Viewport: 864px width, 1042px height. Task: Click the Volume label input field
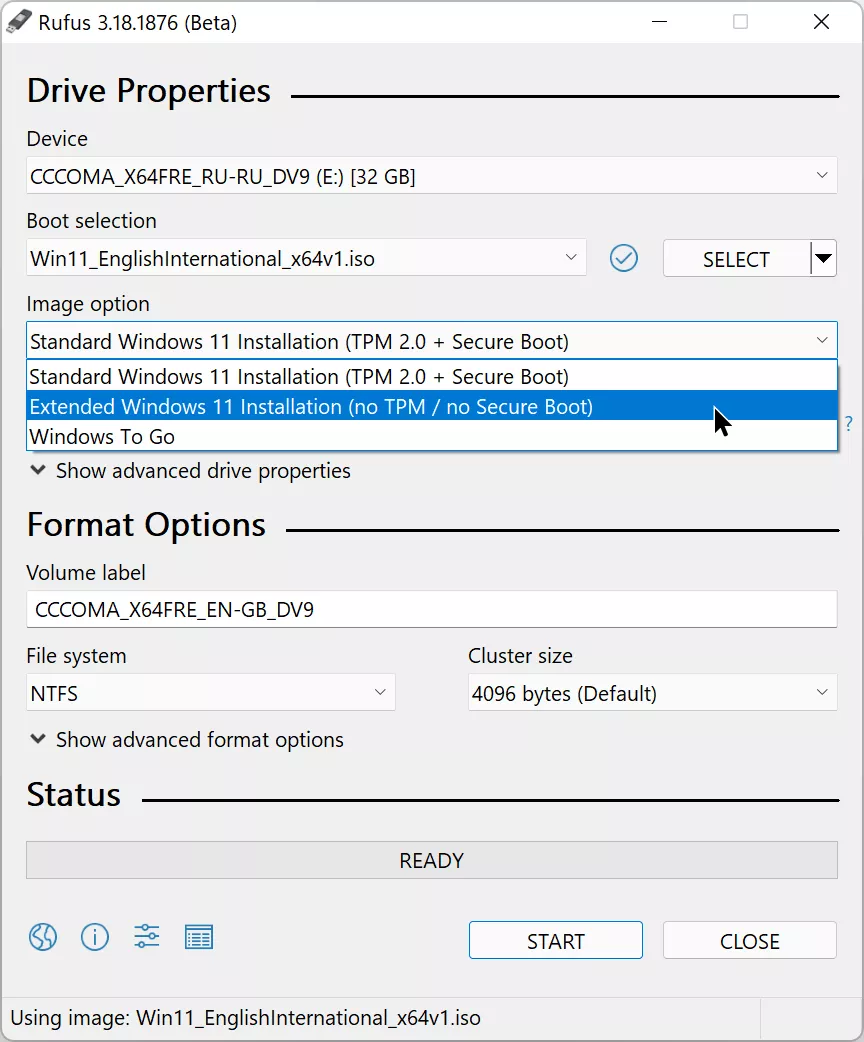432,609
